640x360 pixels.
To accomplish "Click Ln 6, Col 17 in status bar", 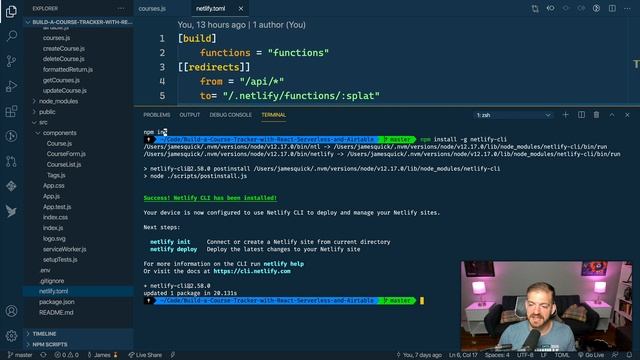I will coord(463,355).
